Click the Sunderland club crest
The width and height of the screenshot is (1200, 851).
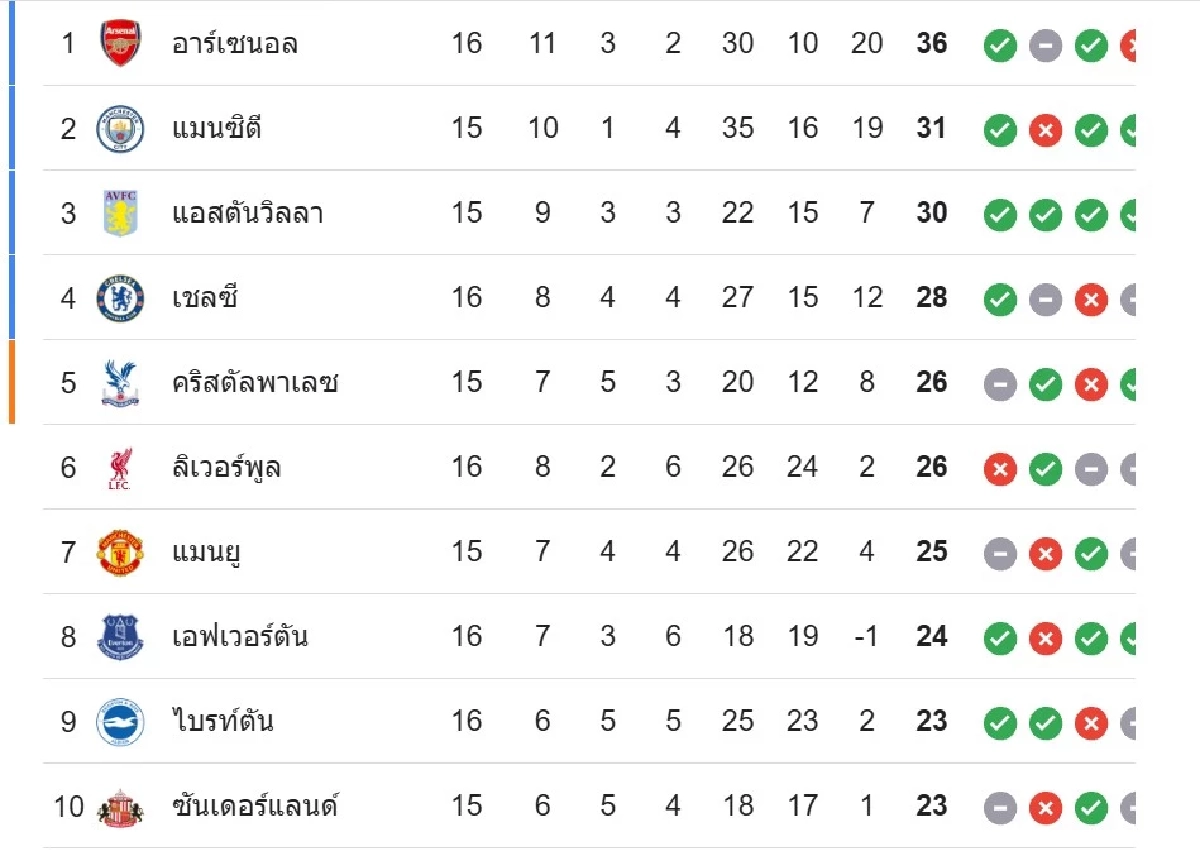[120, 807]
